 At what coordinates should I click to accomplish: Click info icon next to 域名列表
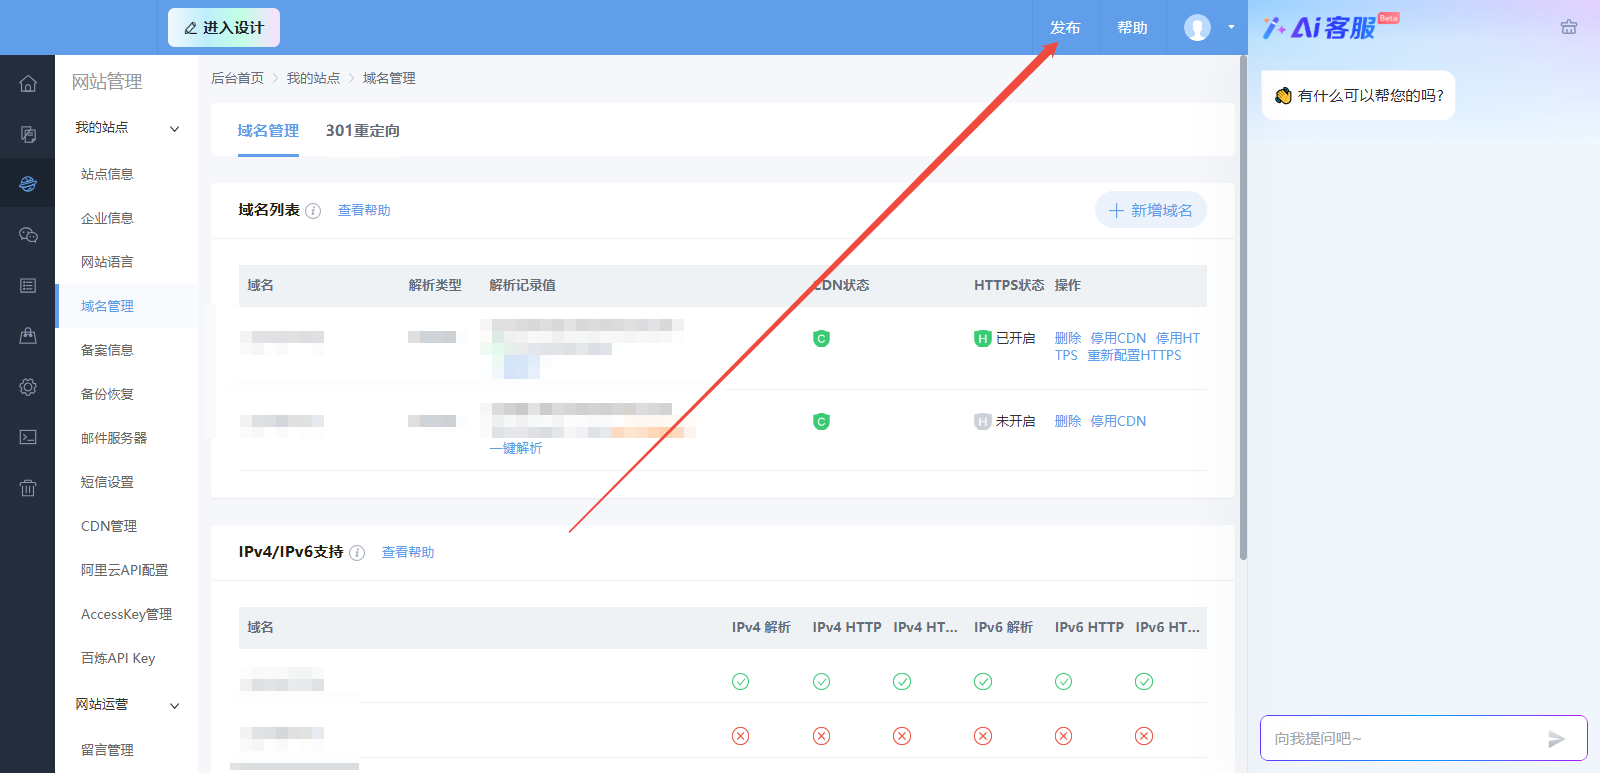coord(313,211)
